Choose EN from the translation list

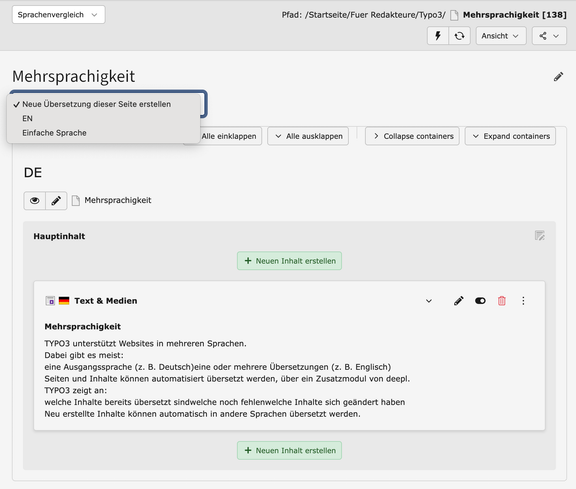pos(27,118)
